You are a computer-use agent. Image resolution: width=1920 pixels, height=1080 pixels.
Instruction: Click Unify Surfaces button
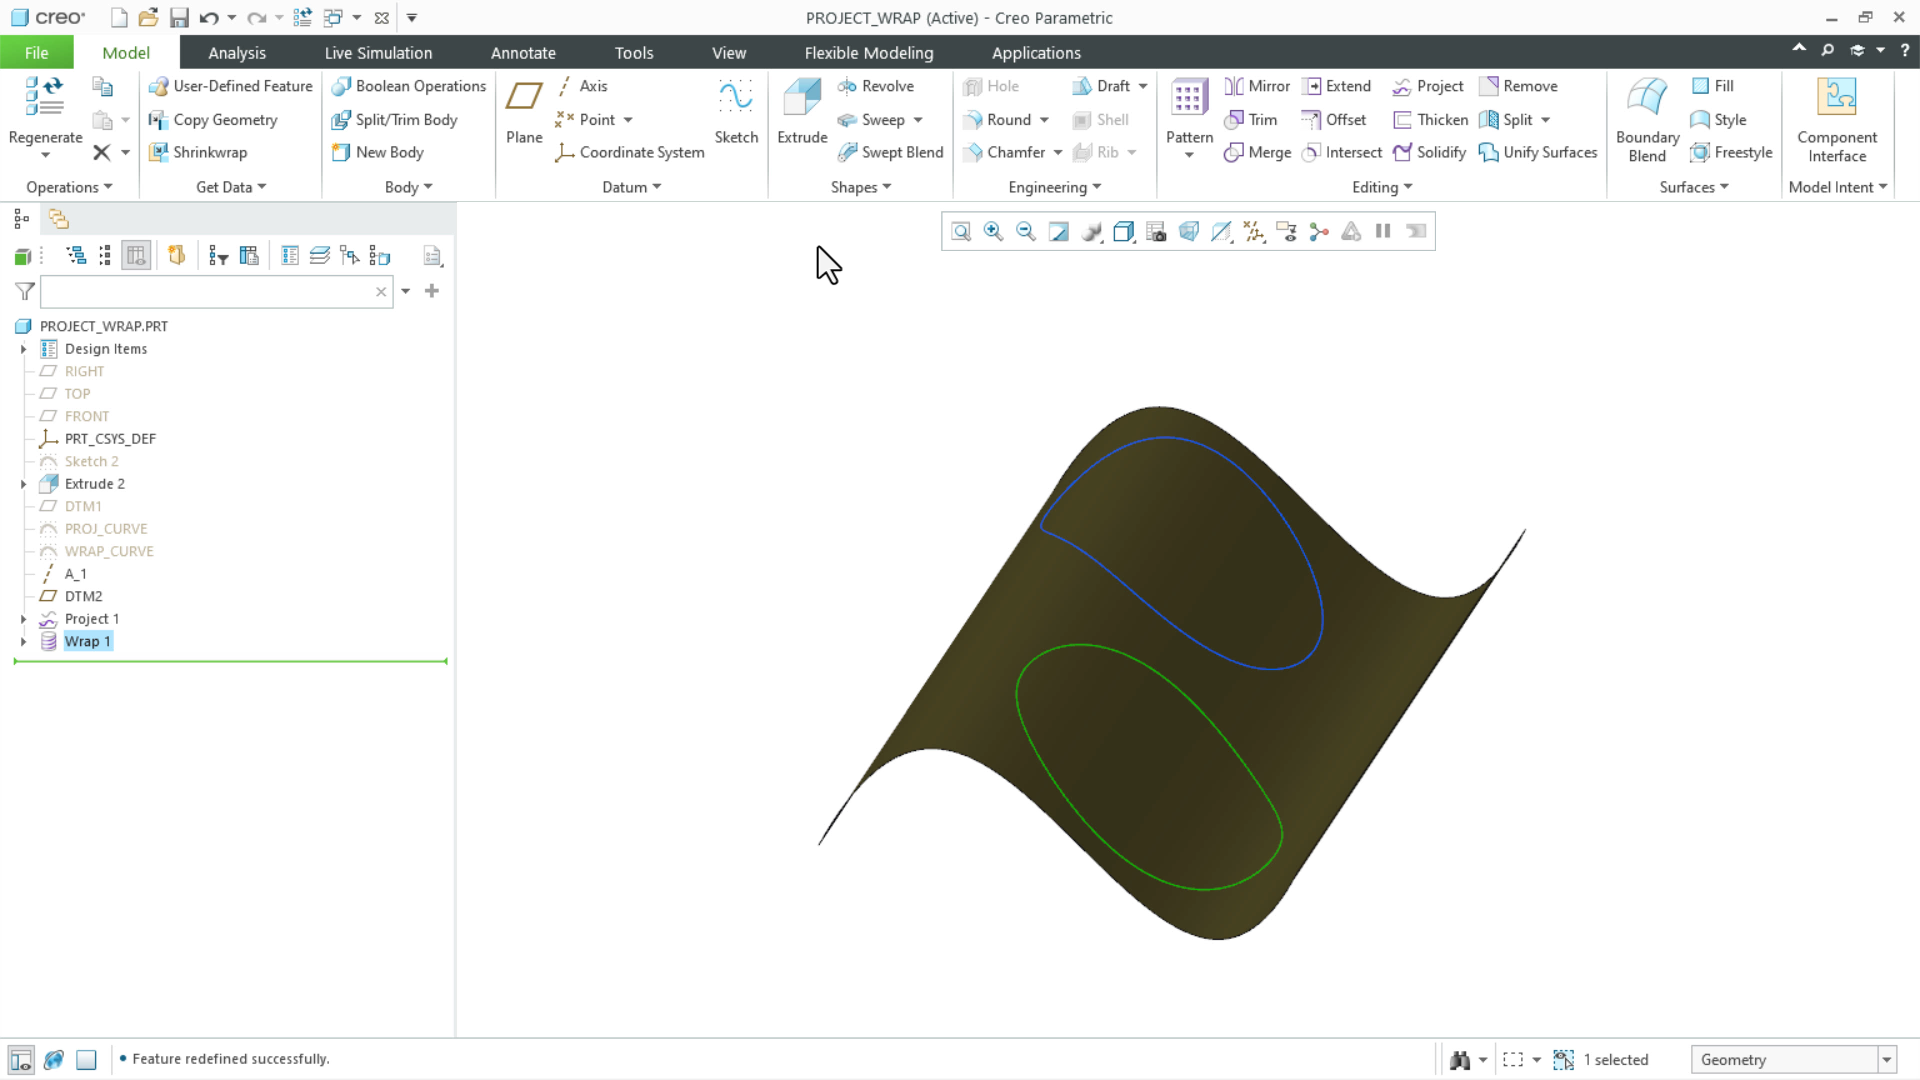point(1538,152)
